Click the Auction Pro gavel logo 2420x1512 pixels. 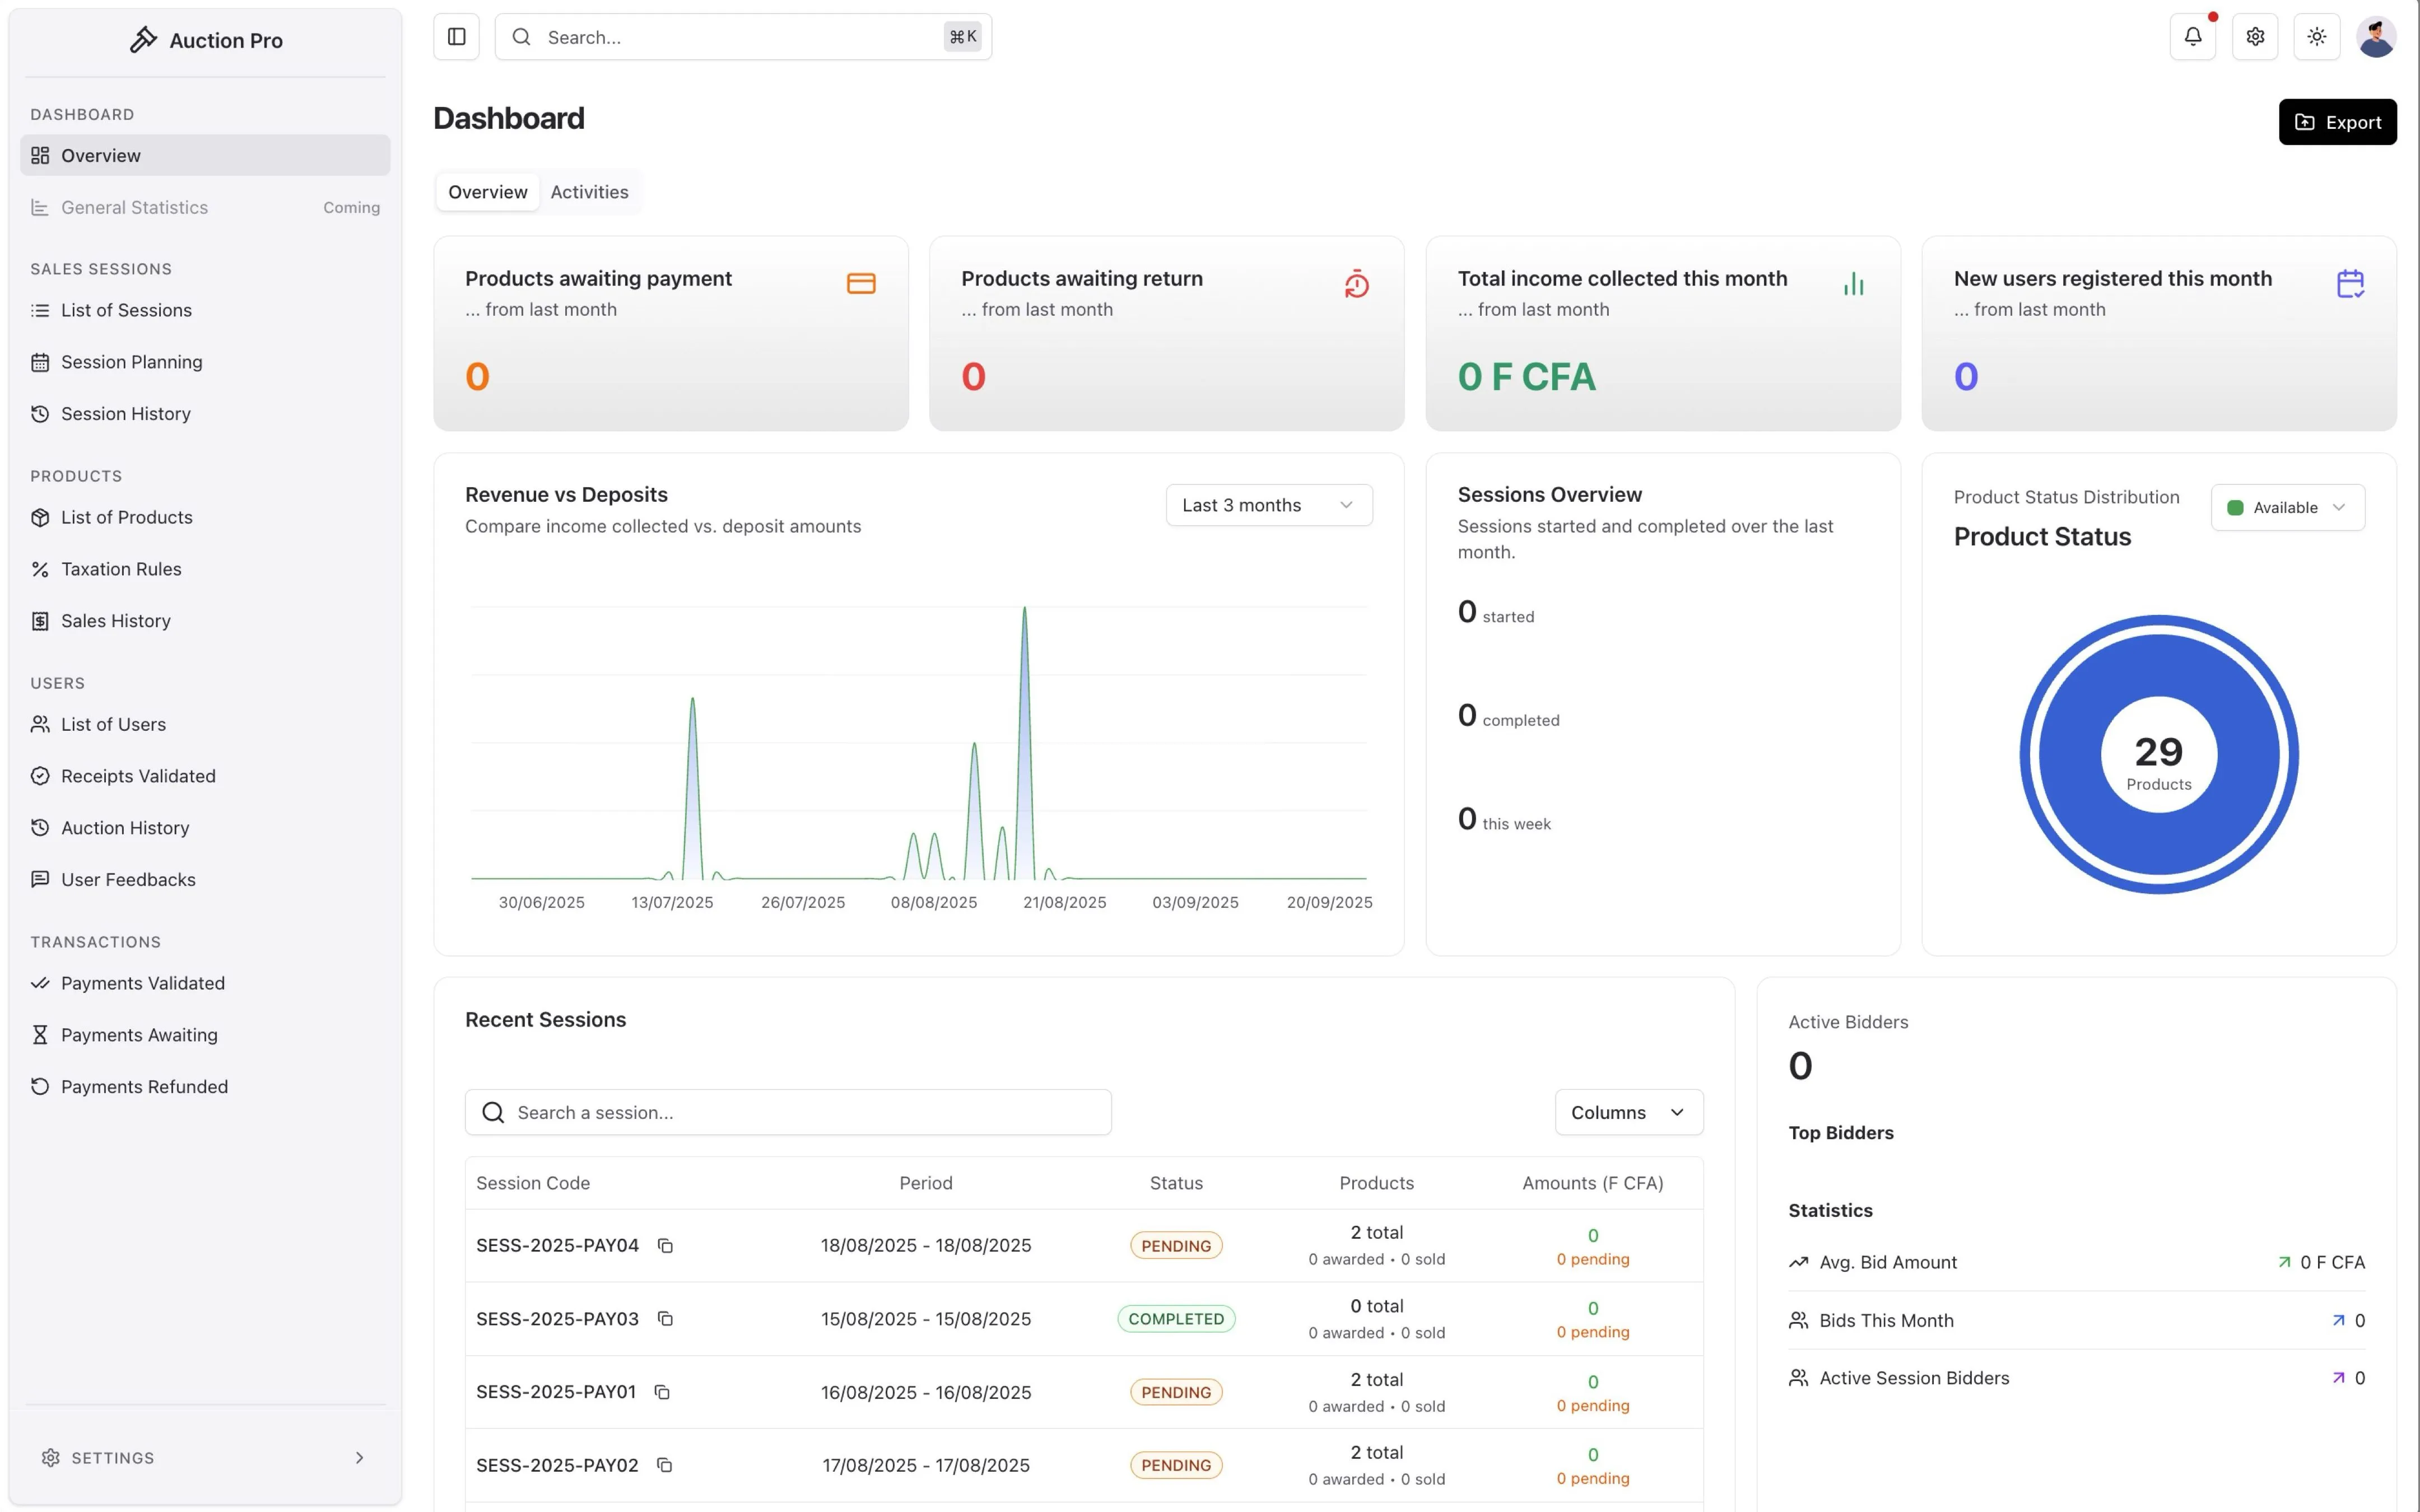144,40
